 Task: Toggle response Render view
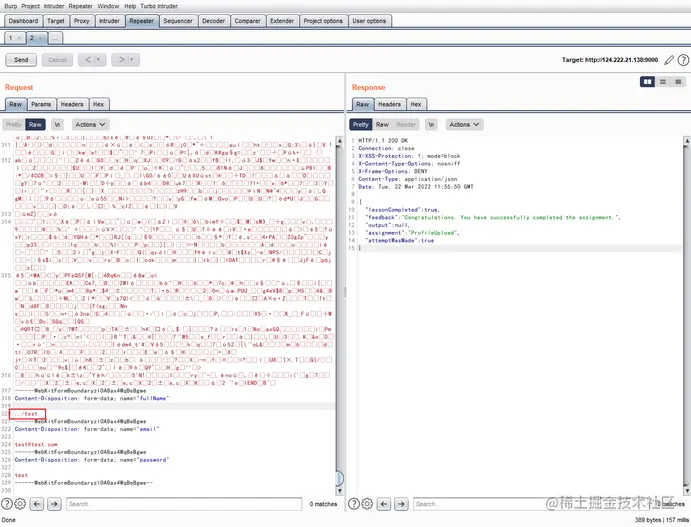(x=406, y=125)
